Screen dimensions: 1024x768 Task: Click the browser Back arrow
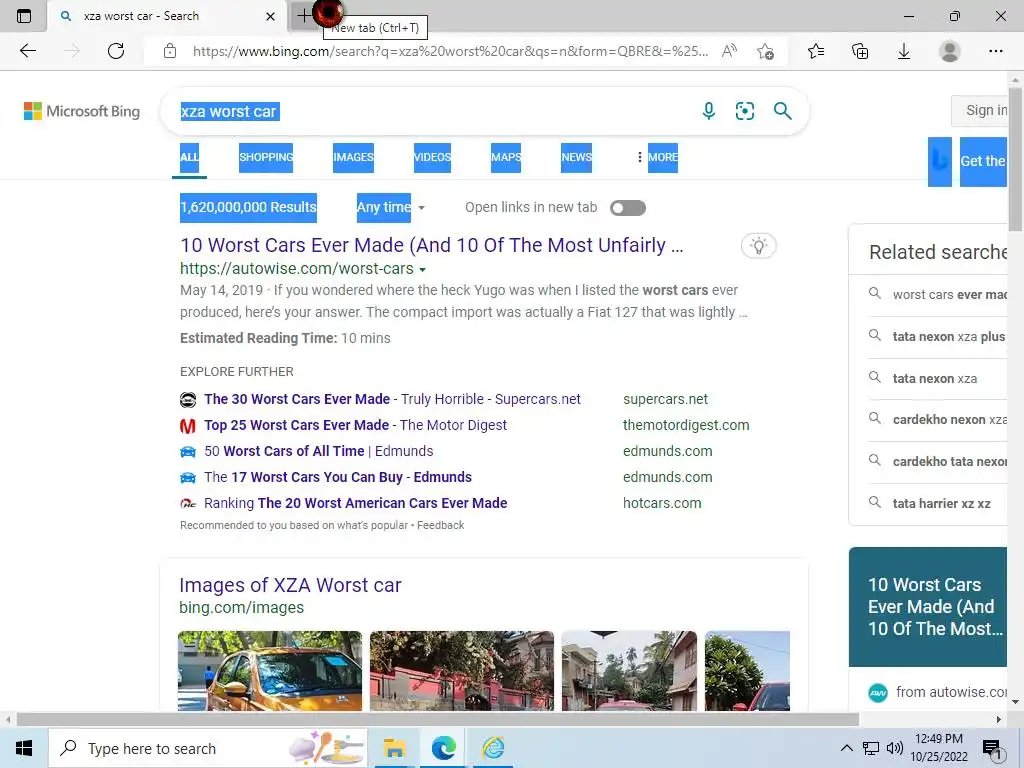point(27,51)
